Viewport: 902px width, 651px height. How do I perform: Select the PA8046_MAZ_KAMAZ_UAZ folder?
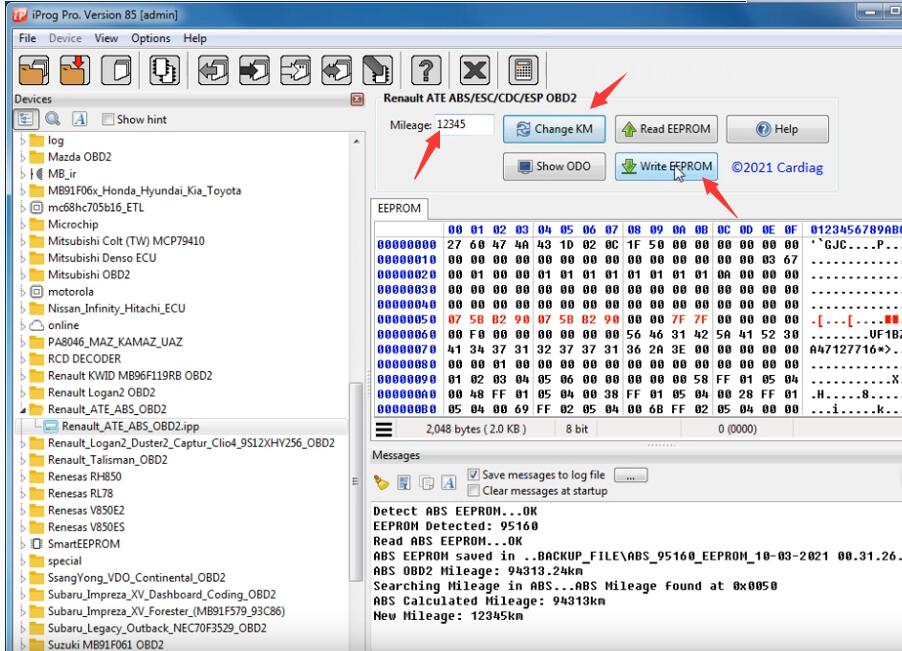[115, 342]
